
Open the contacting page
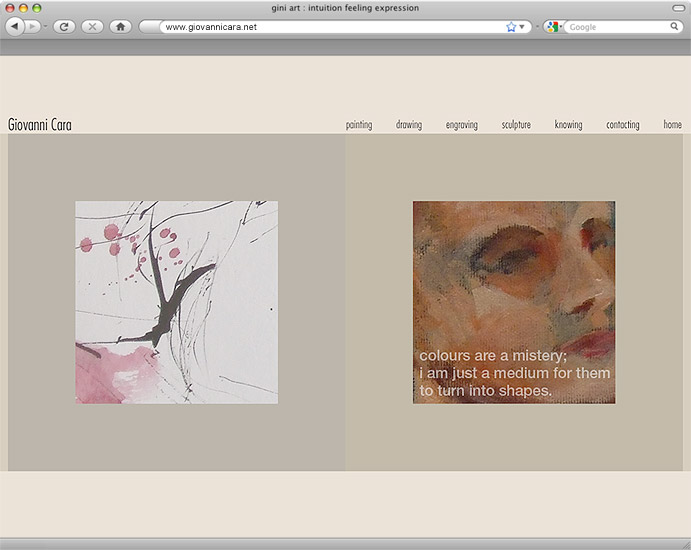click(x=623, y=125)
